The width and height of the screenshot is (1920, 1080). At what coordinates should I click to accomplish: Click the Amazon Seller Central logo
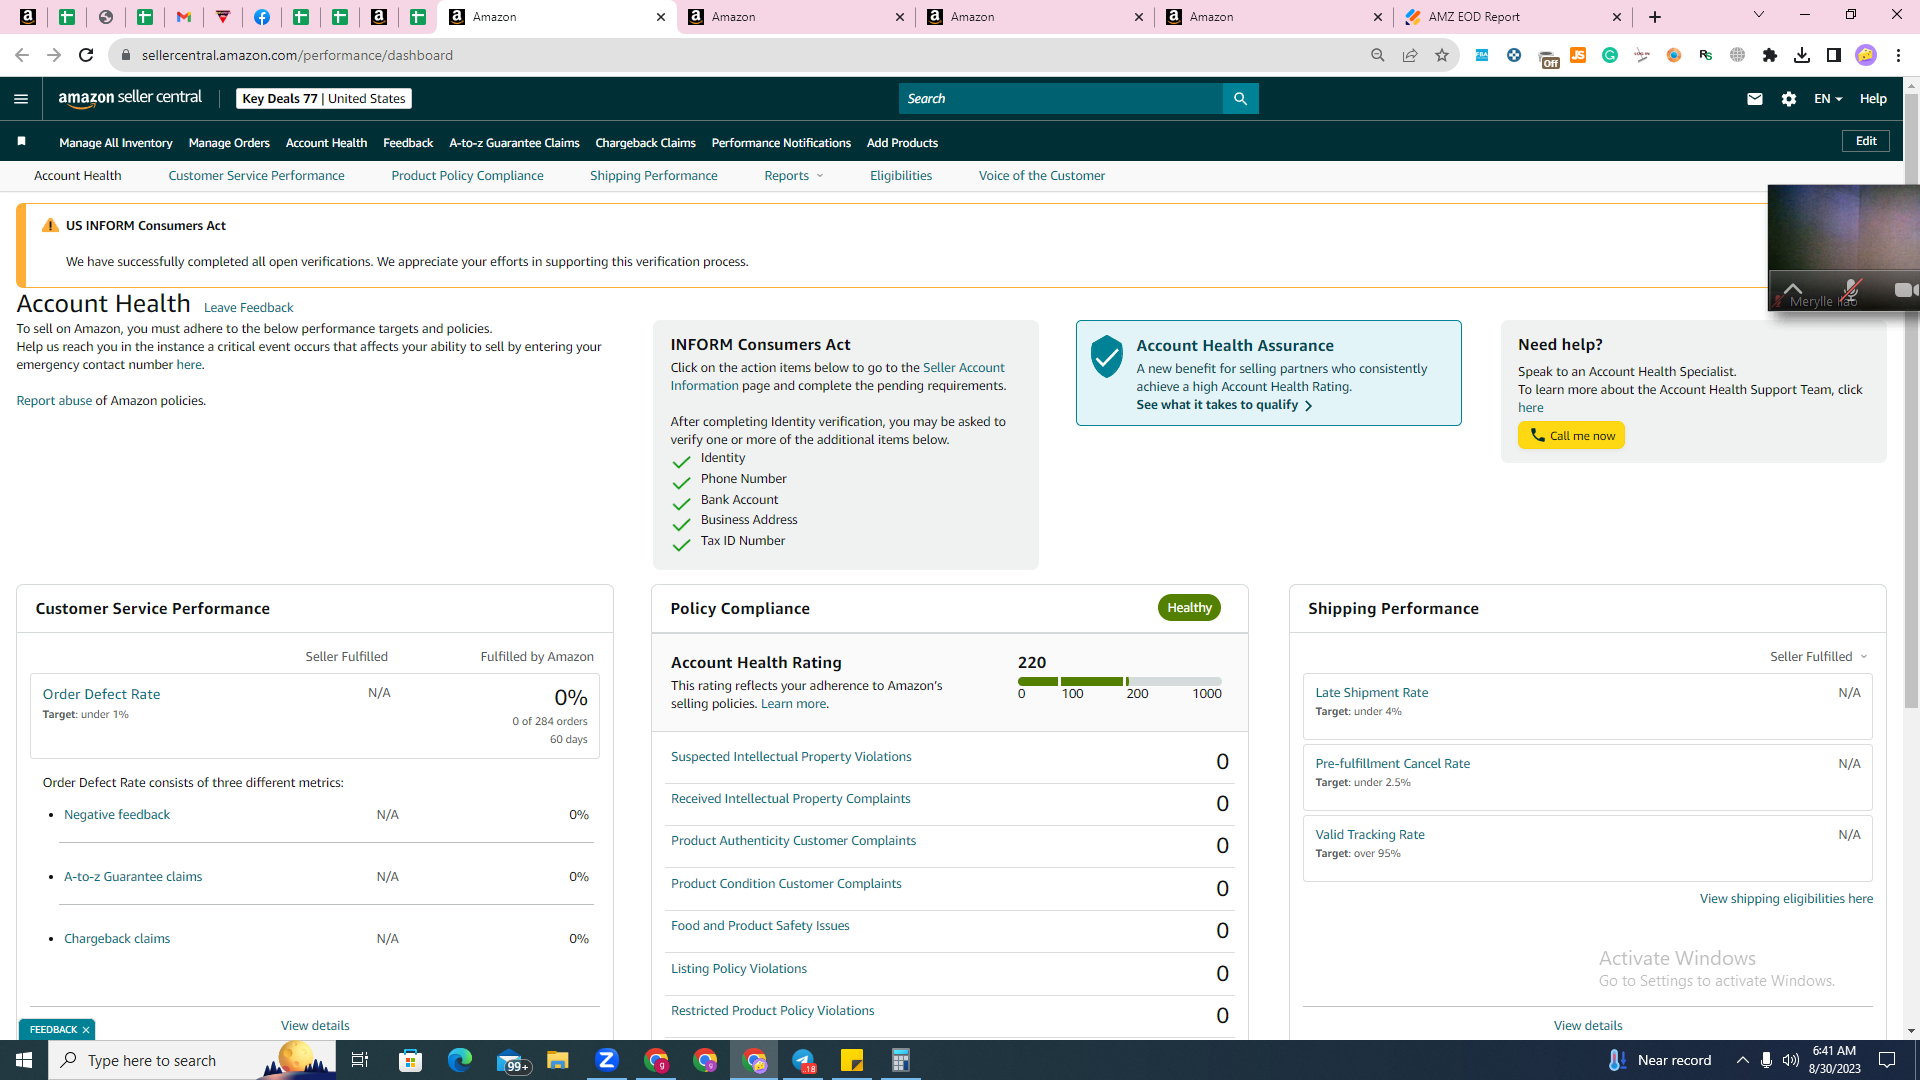point(130,98)
